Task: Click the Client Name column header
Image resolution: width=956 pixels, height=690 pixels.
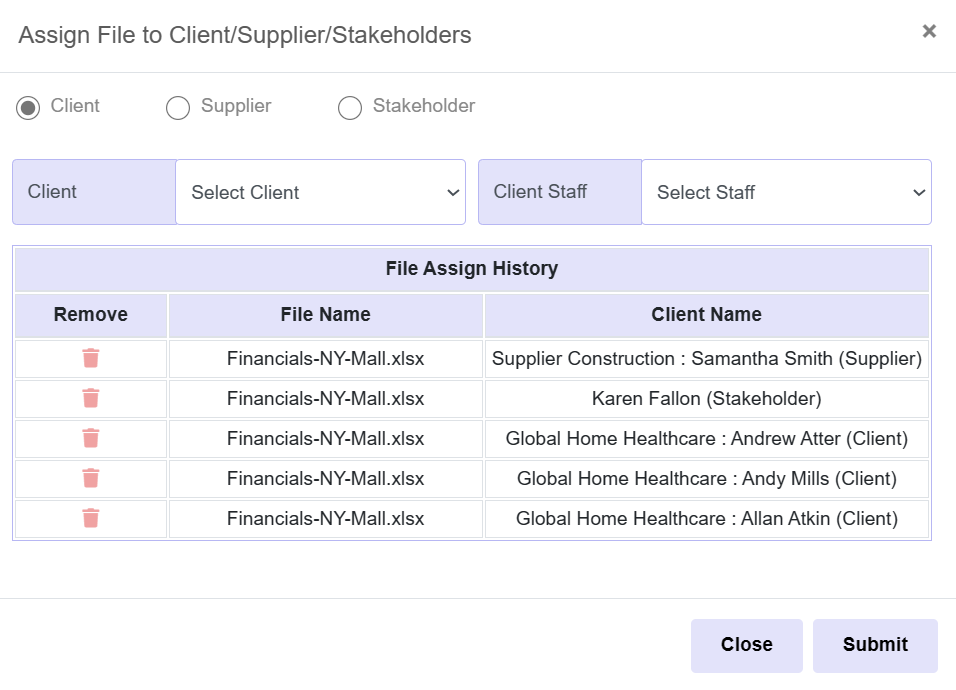Action: point(706,314)
